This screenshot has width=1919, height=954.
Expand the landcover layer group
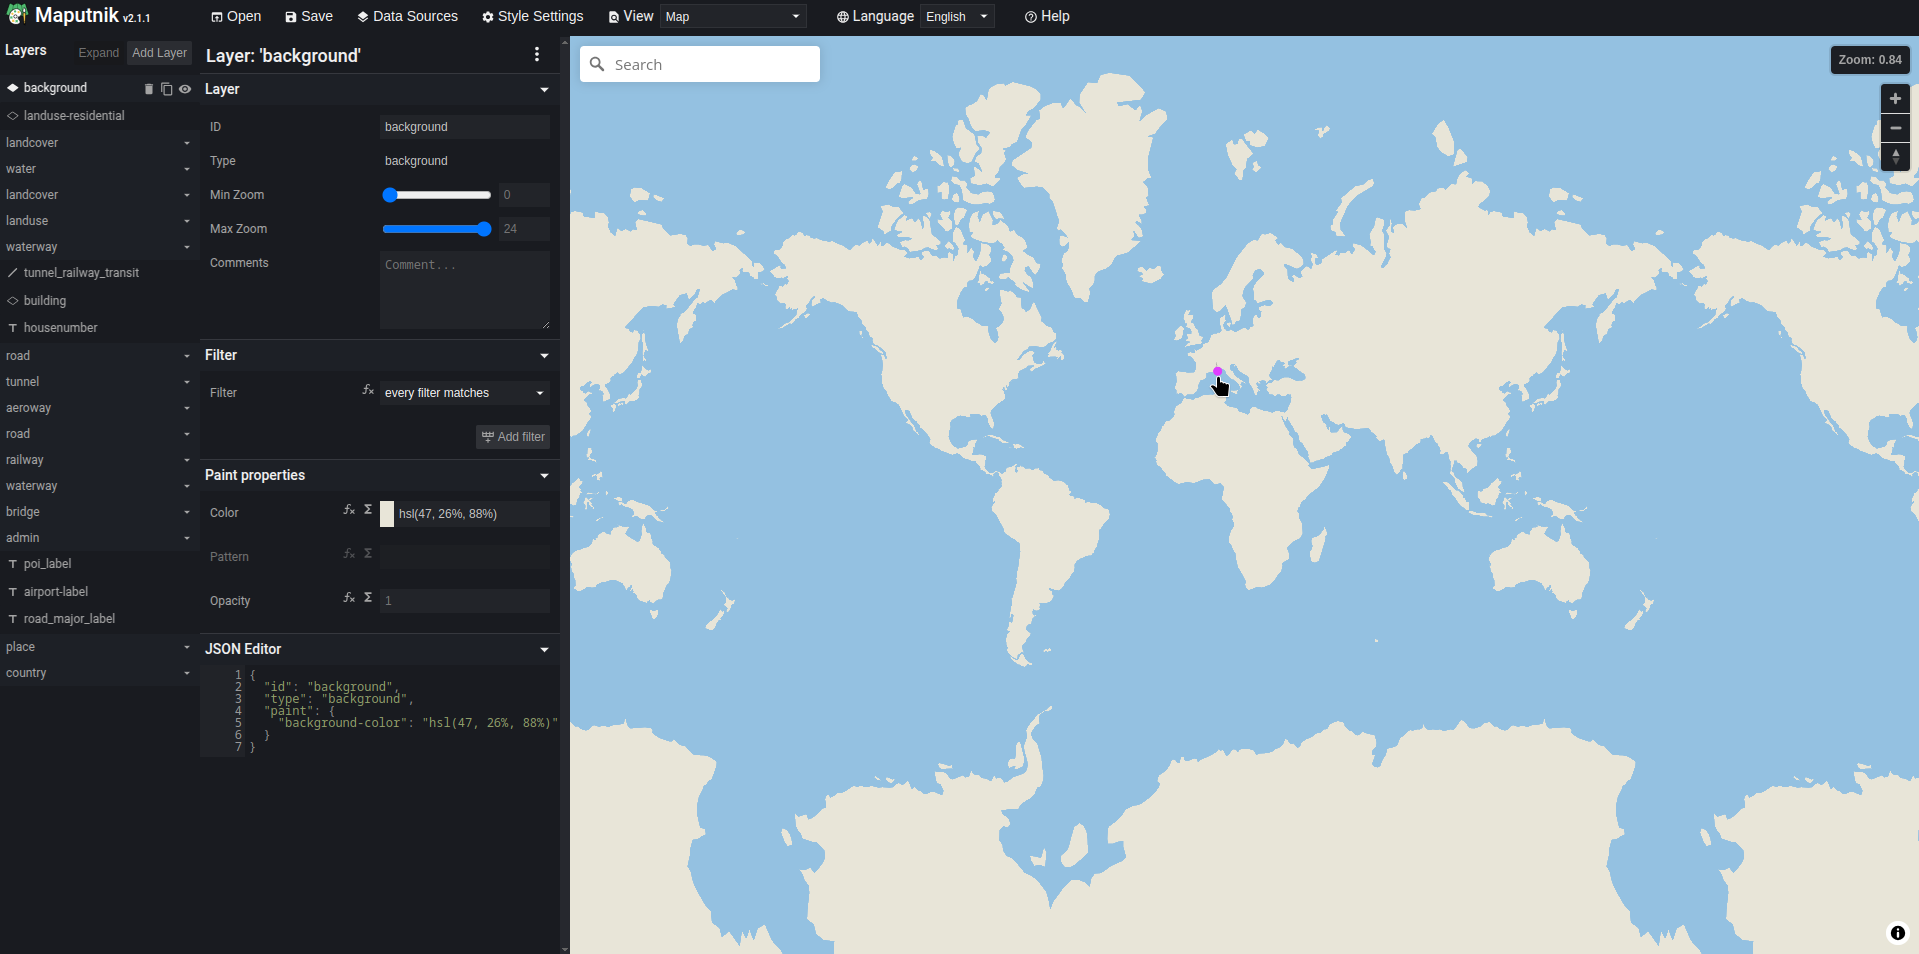[186, 143]
